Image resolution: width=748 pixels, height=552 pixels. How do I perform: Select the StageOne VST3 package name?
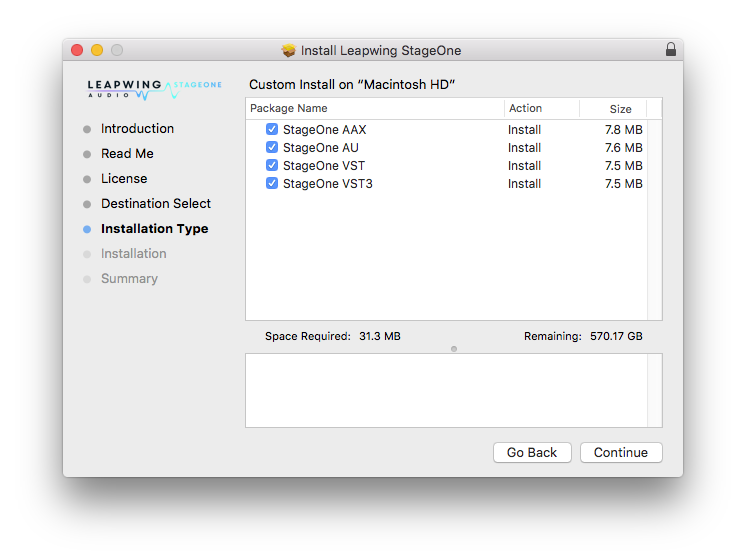point(328,184)
